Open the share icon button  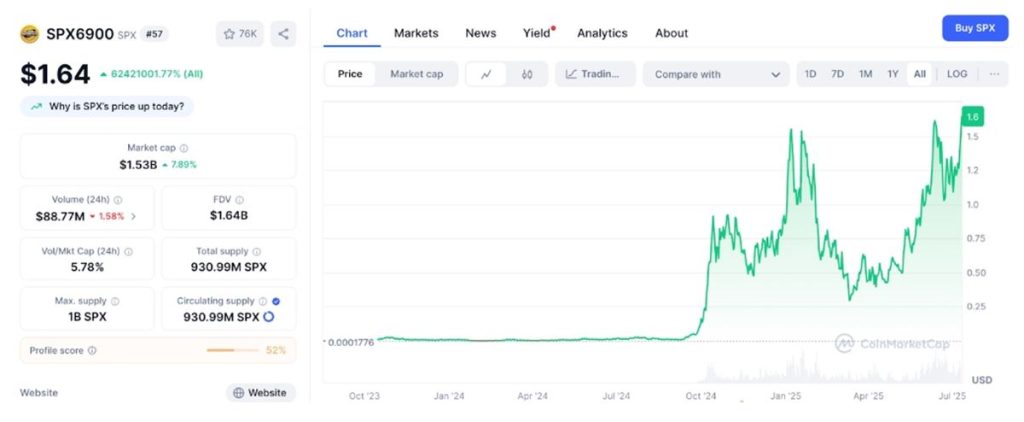(x=283, y=34)
